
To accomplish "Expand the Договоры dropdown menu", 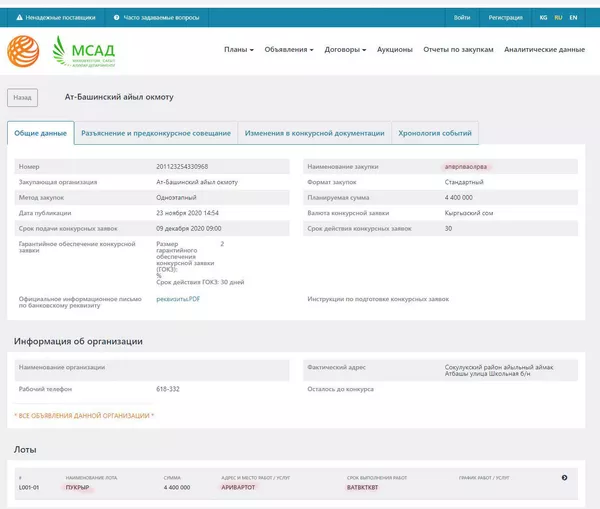I will 345,49.
